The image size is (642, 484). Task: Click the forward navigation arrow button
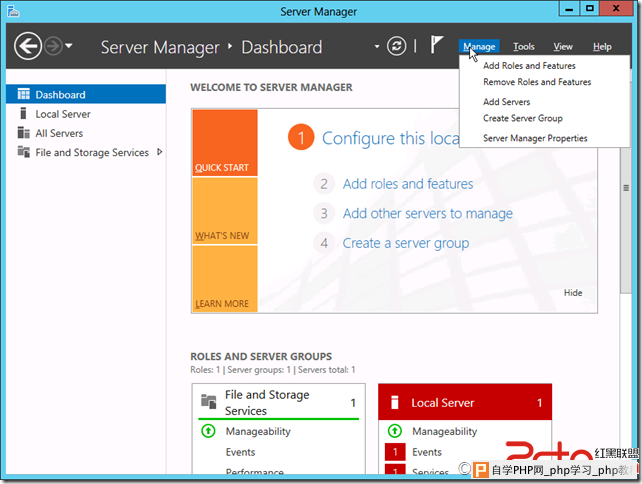coord(53,46)
